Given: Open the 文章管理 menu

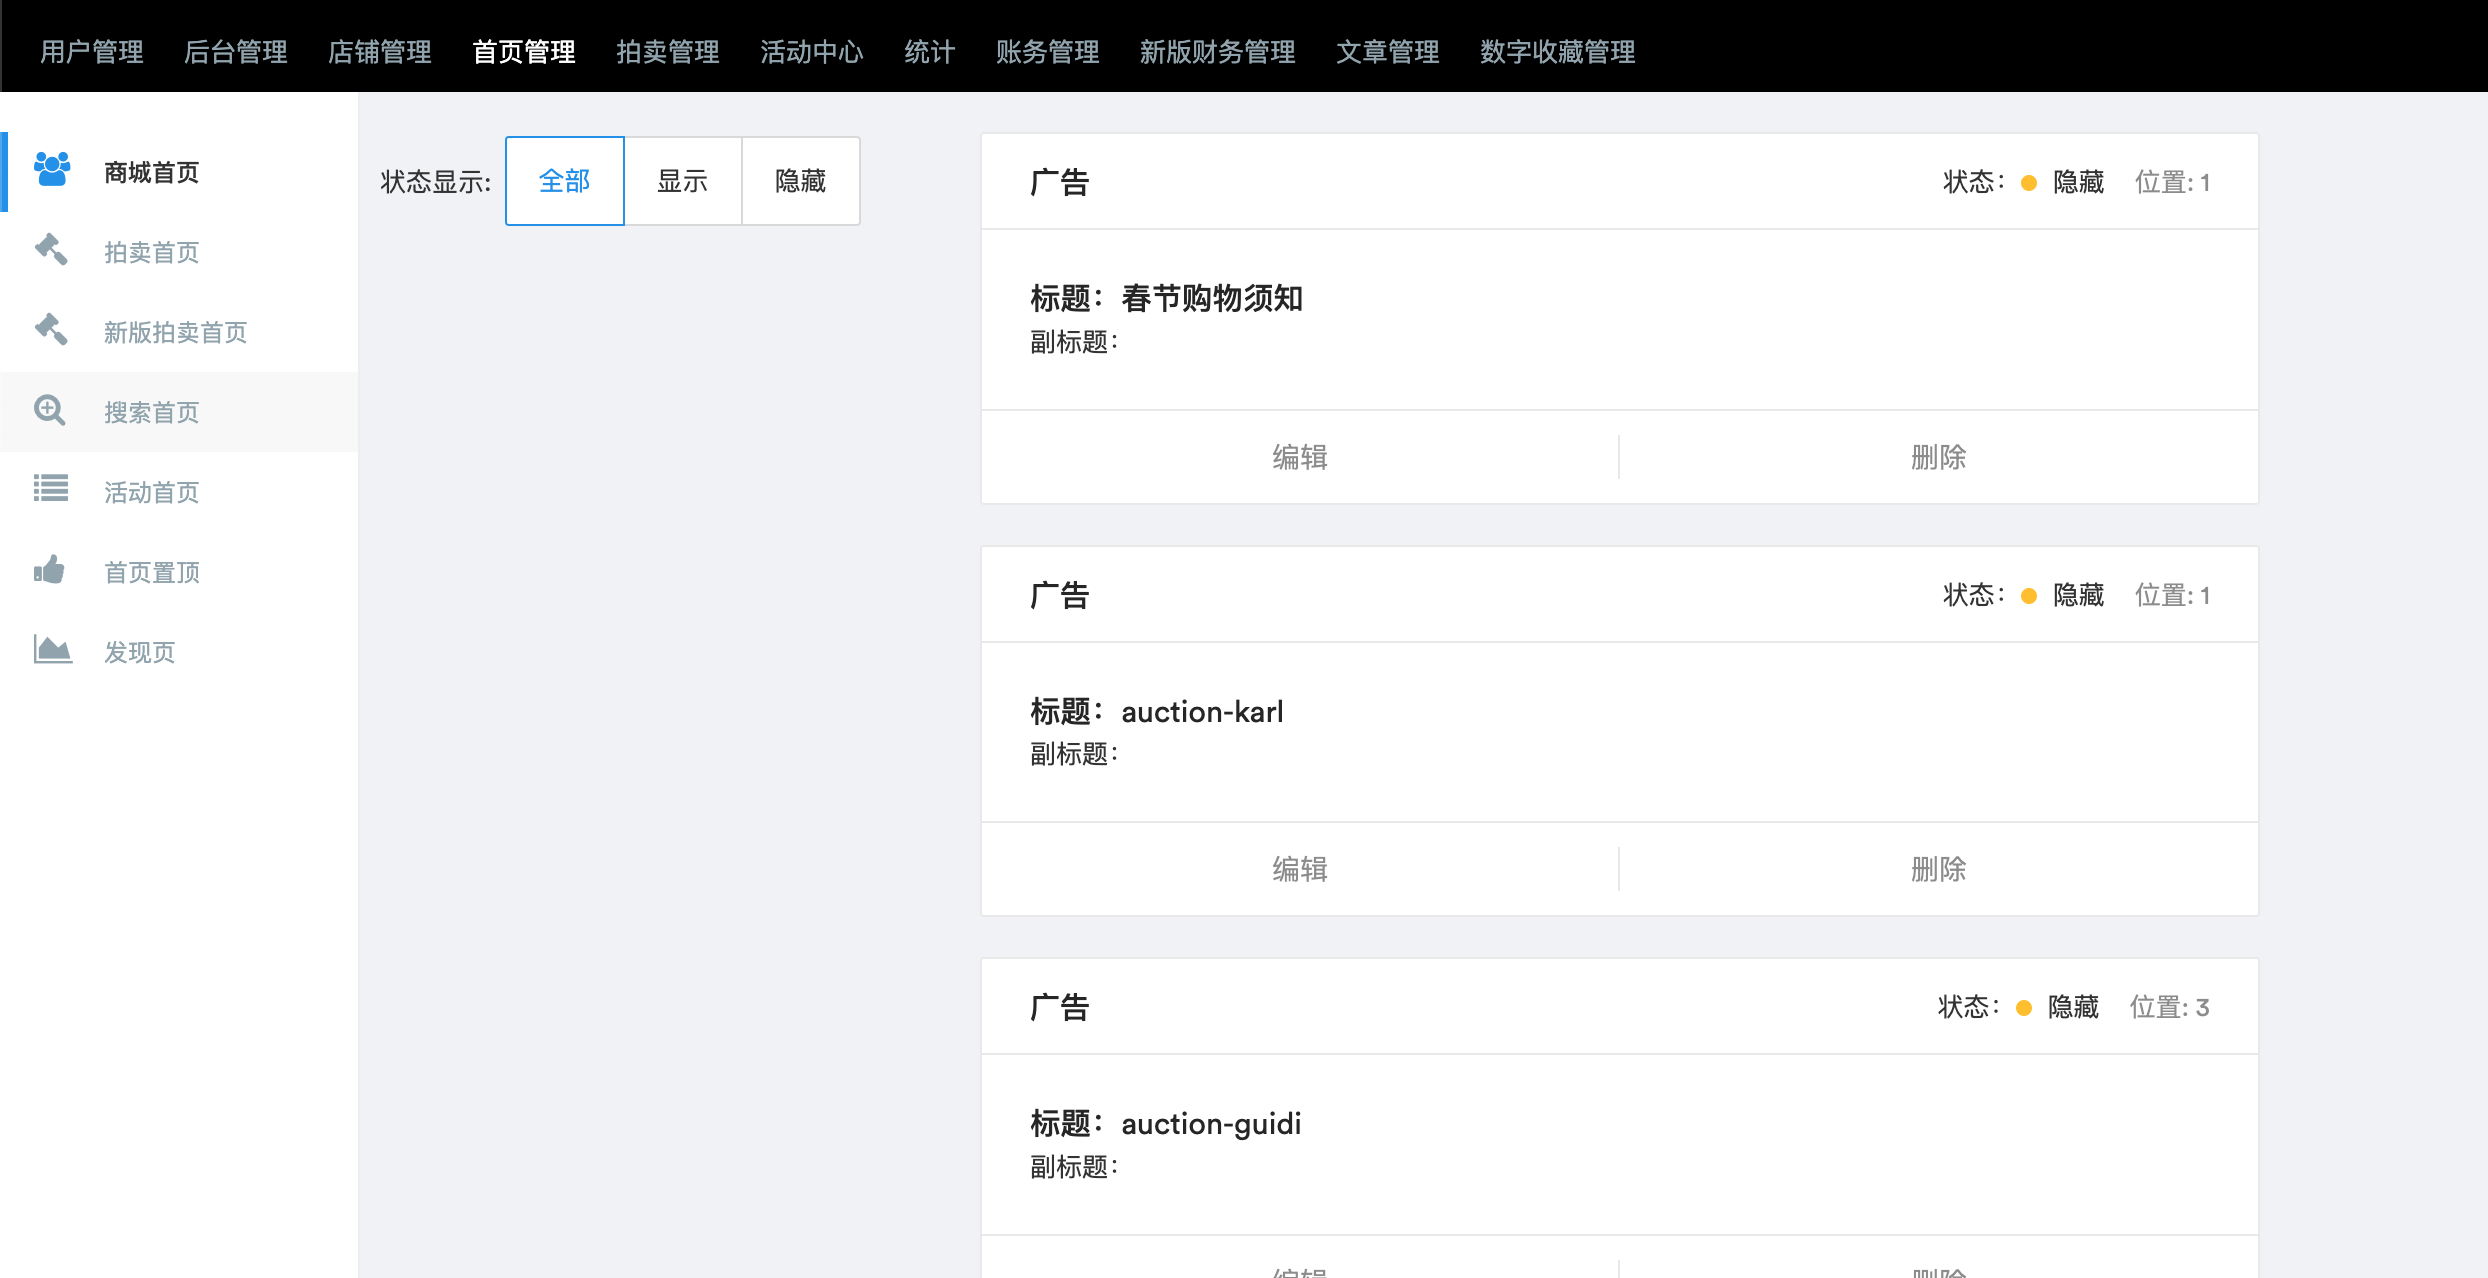Looking at the screenshot, I should tap(1388, 51).
